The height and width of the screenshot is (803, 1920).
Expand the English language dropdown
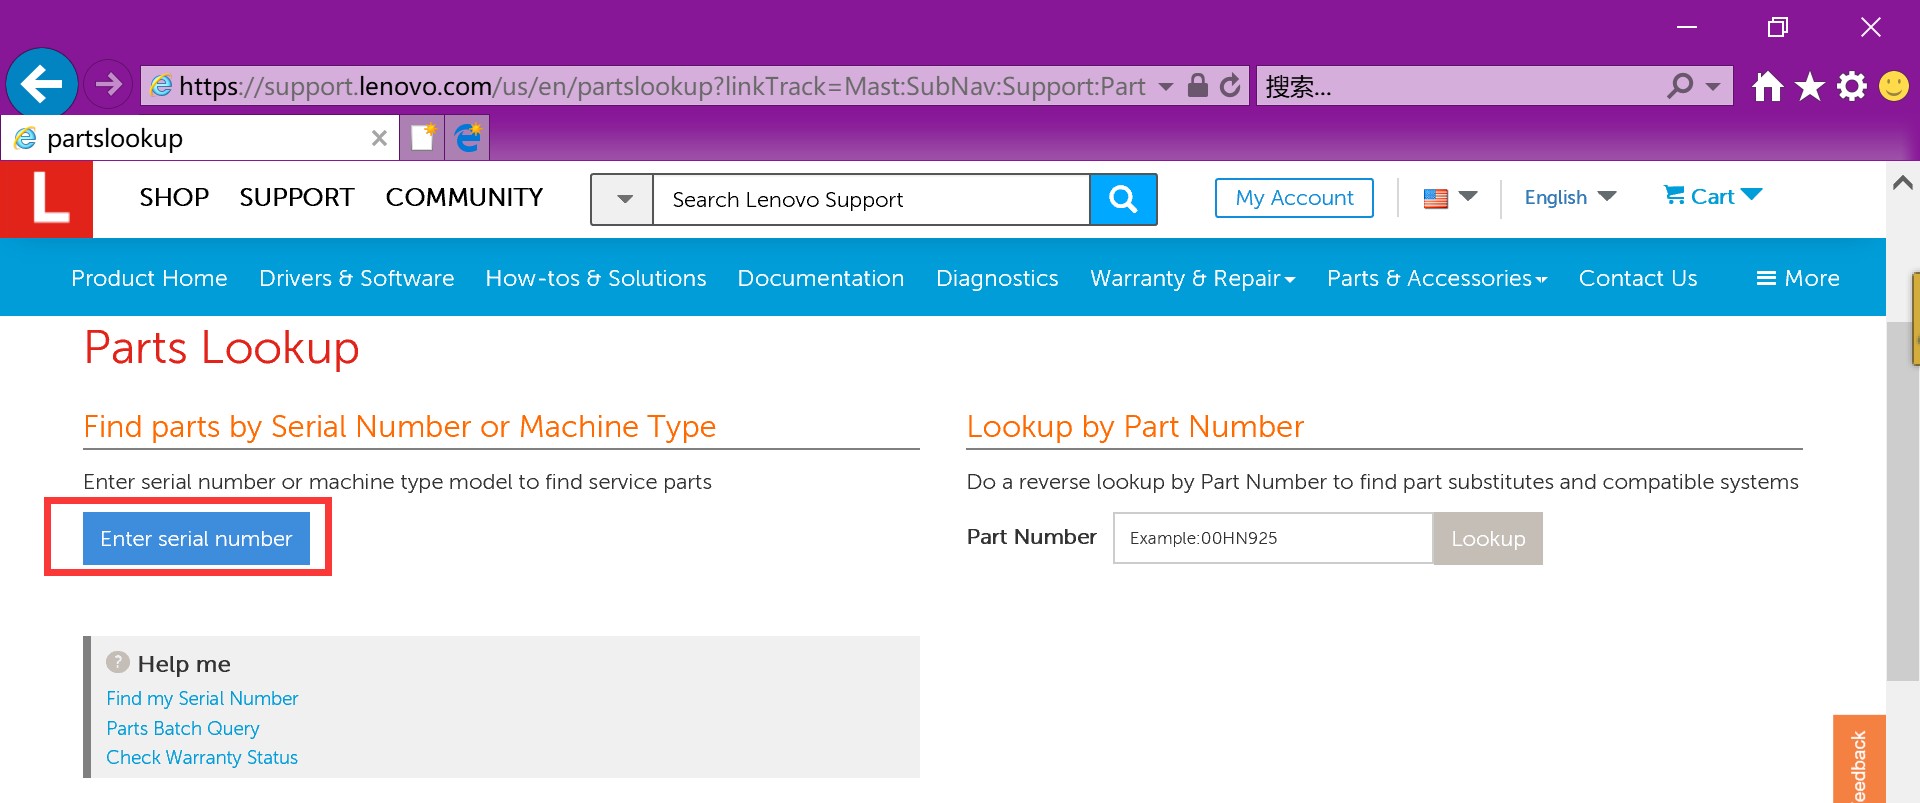1569,197
